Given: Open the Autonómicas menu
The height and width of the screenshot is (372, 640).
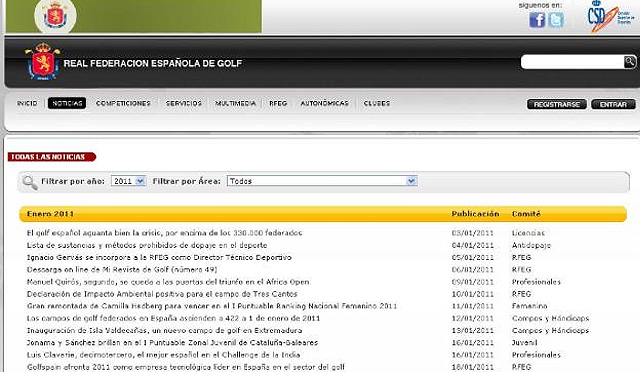Looking at the screenshot, I should [324, 103].
